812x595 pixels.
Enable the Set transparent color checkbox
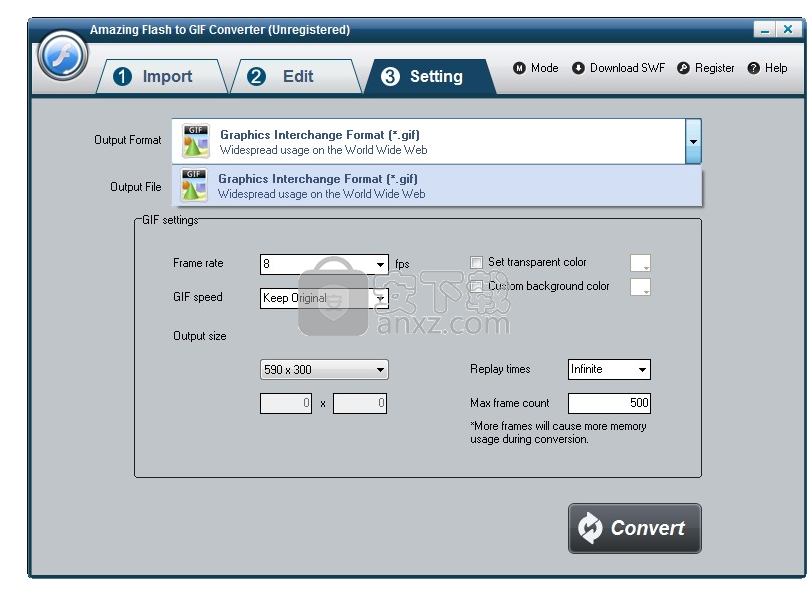point(476,263)
